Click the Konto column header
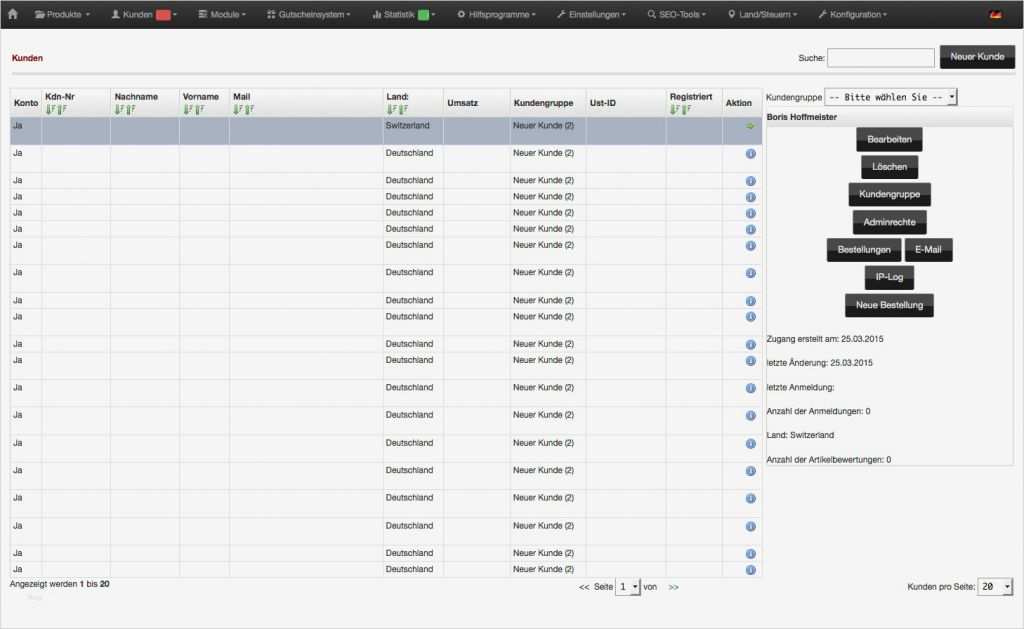 point(26,103)
